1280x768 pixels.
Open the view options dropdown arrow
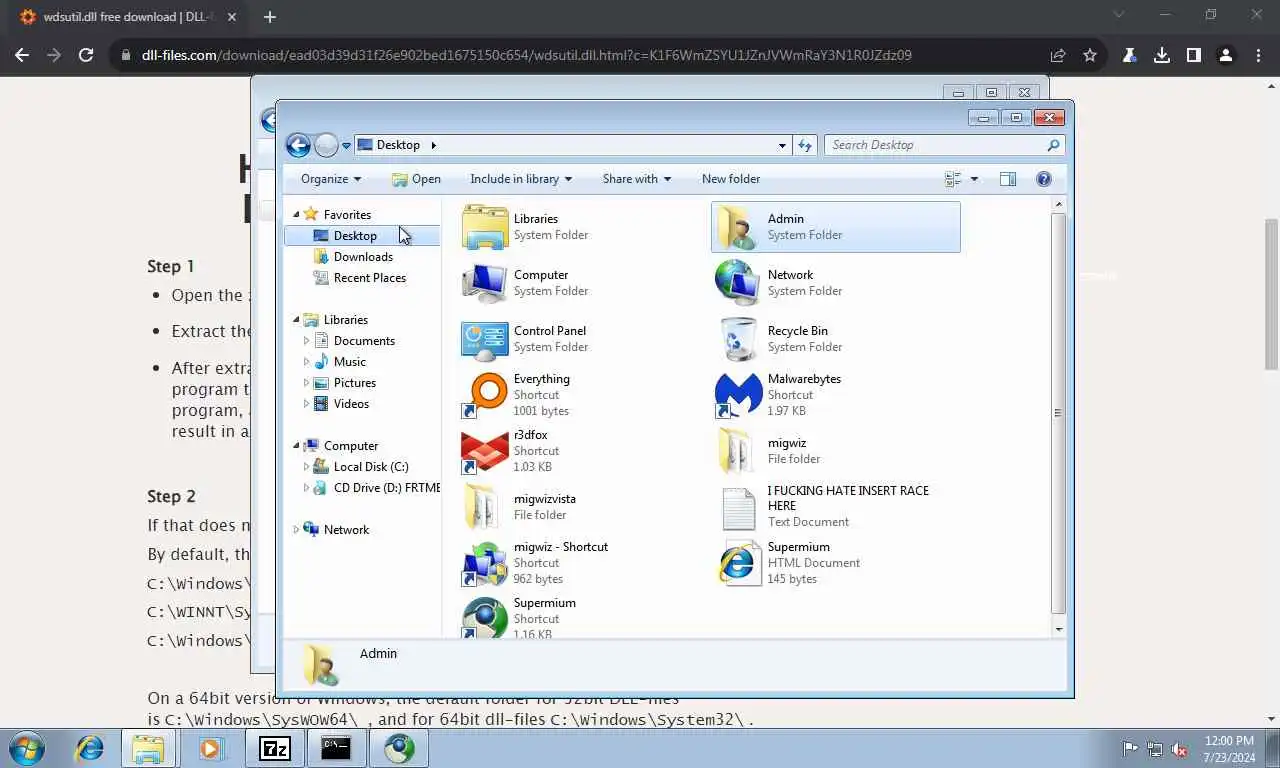974,179
